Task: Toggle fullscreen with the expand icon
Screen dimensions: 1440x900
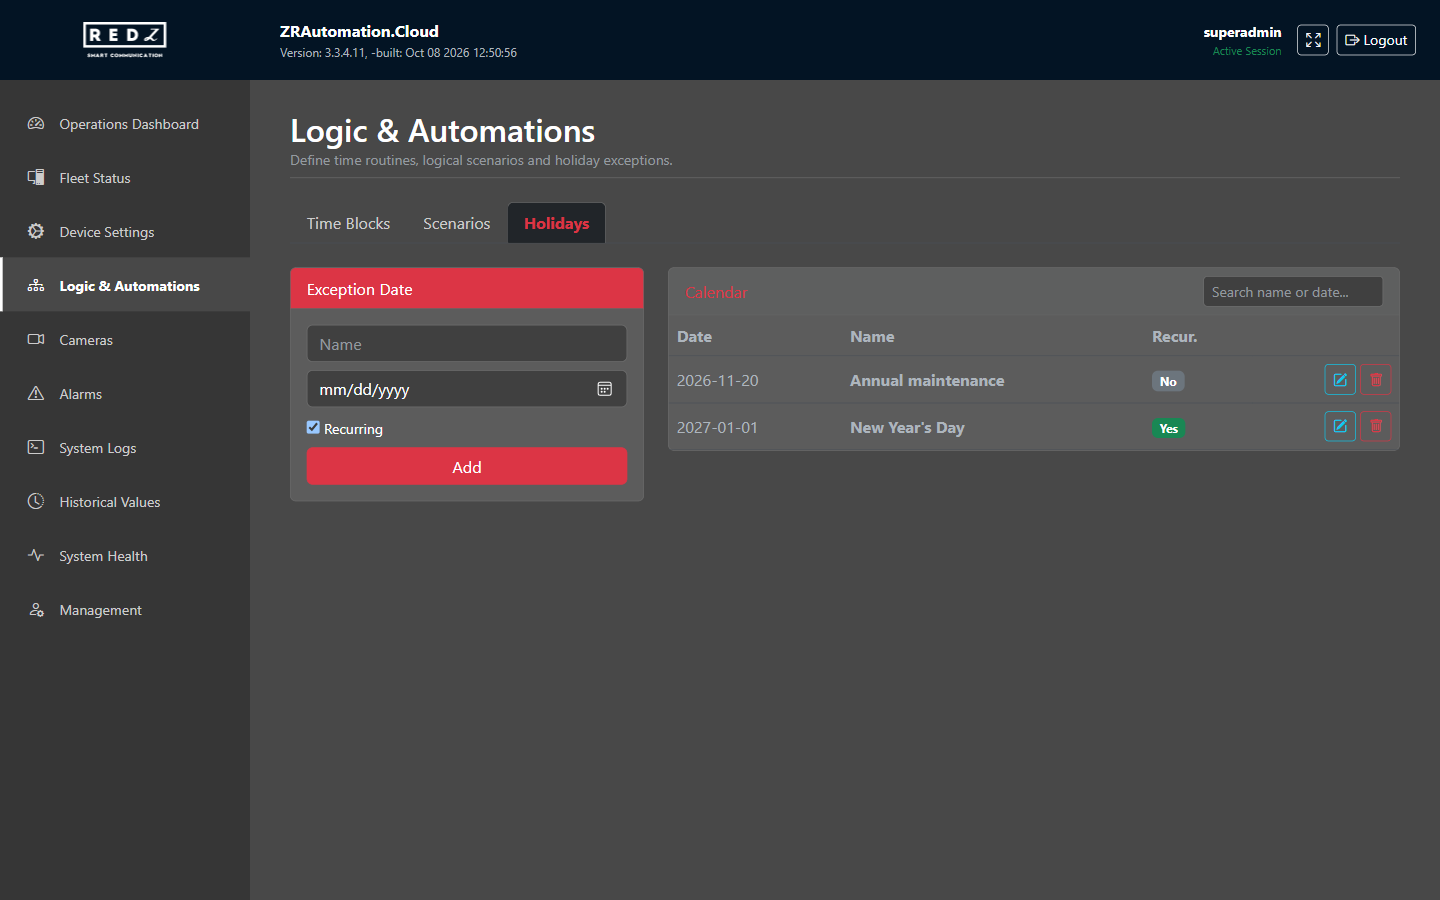Action: coord(1313,40)
